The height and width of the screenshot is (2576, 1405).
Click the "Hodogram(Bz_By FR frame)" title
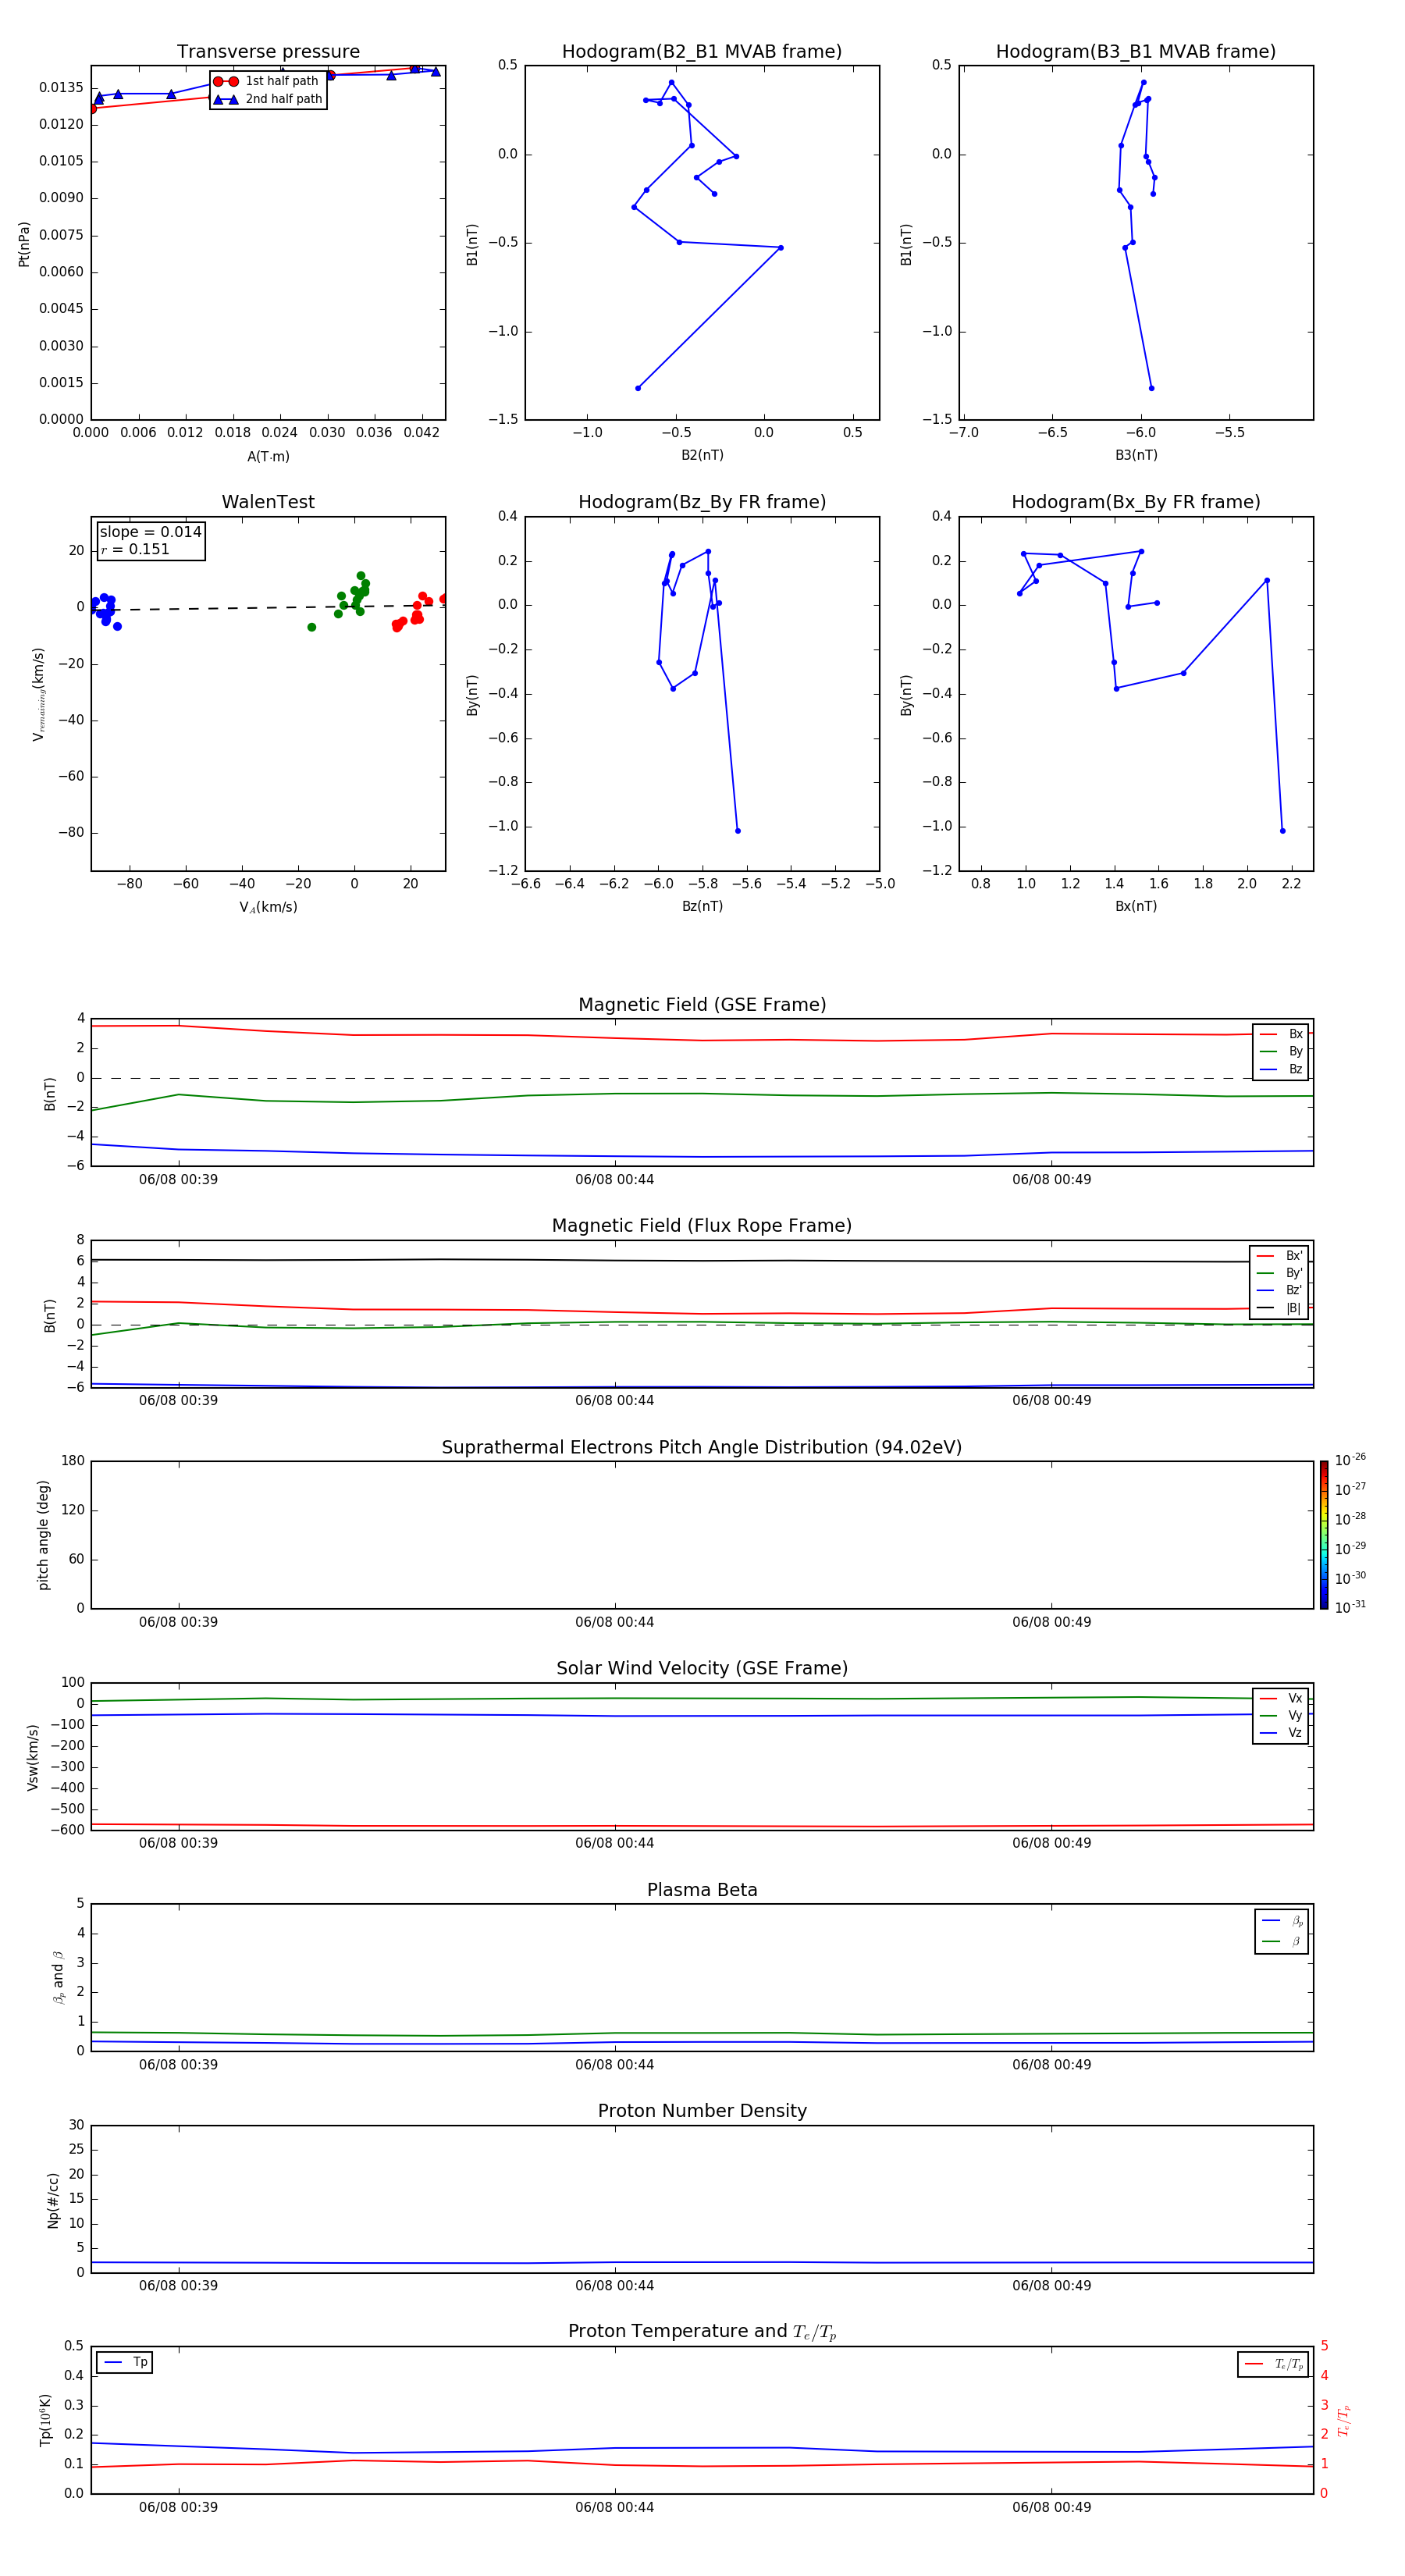[x=702, y=502]
